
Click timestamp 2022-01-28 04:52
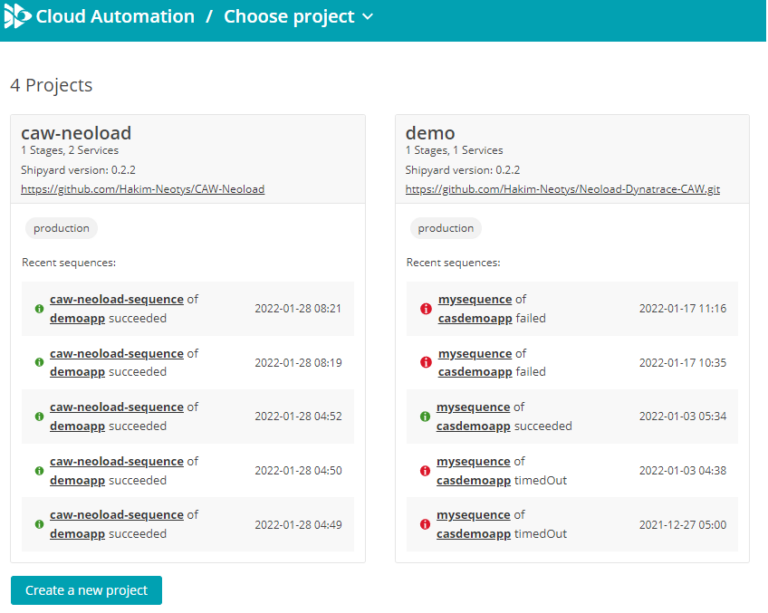tap(298, 416)
